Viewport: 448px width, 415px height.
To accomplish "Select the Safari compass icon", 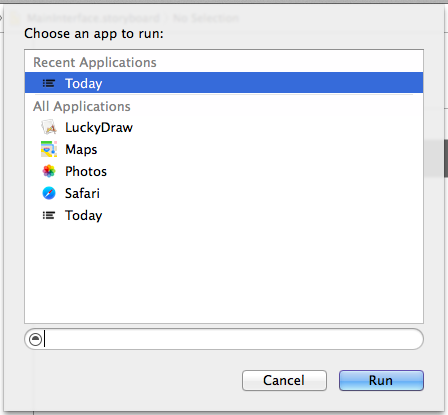I will pos(49,193).
